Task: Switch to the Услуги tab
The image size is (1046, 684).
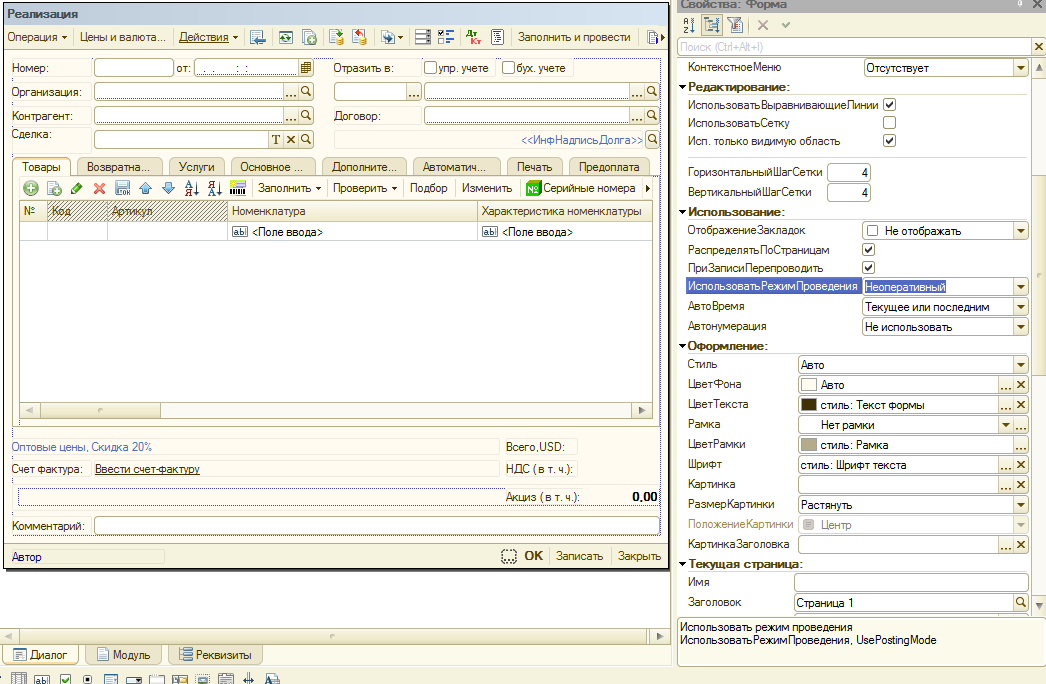Action: (x=196, y=167)
